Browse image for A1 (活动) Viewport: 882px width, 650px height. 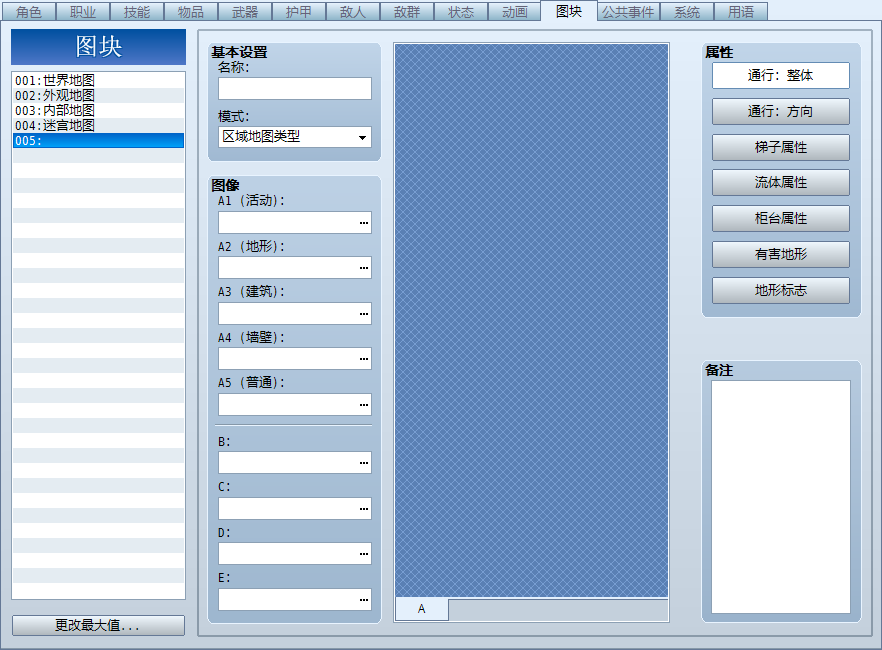click(x=364, y=223)
